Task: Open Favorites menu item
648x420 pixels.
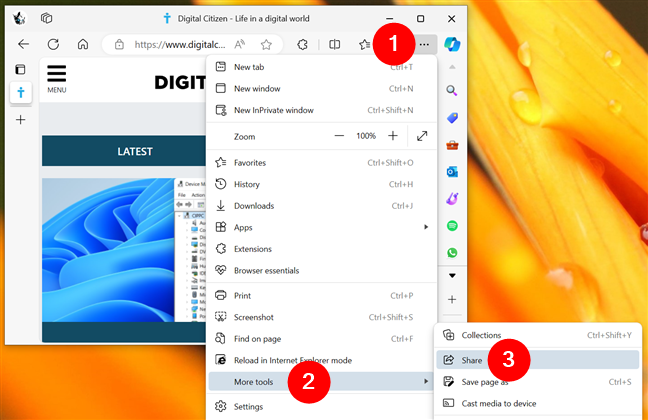Action: coord(321,162)
